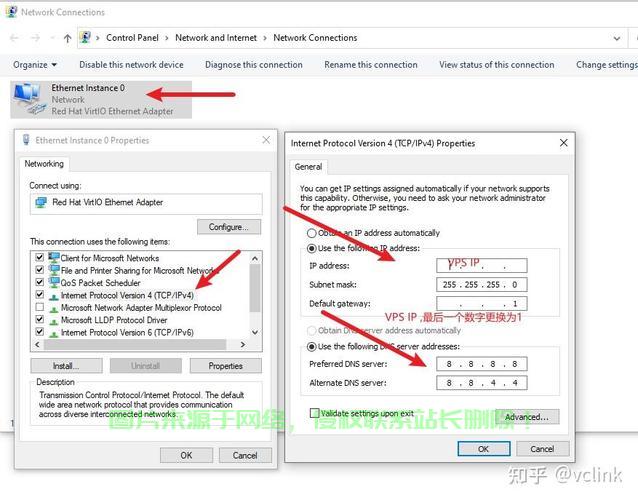
Task: Enable Validate settings upon exit
Action: [314, 413]
